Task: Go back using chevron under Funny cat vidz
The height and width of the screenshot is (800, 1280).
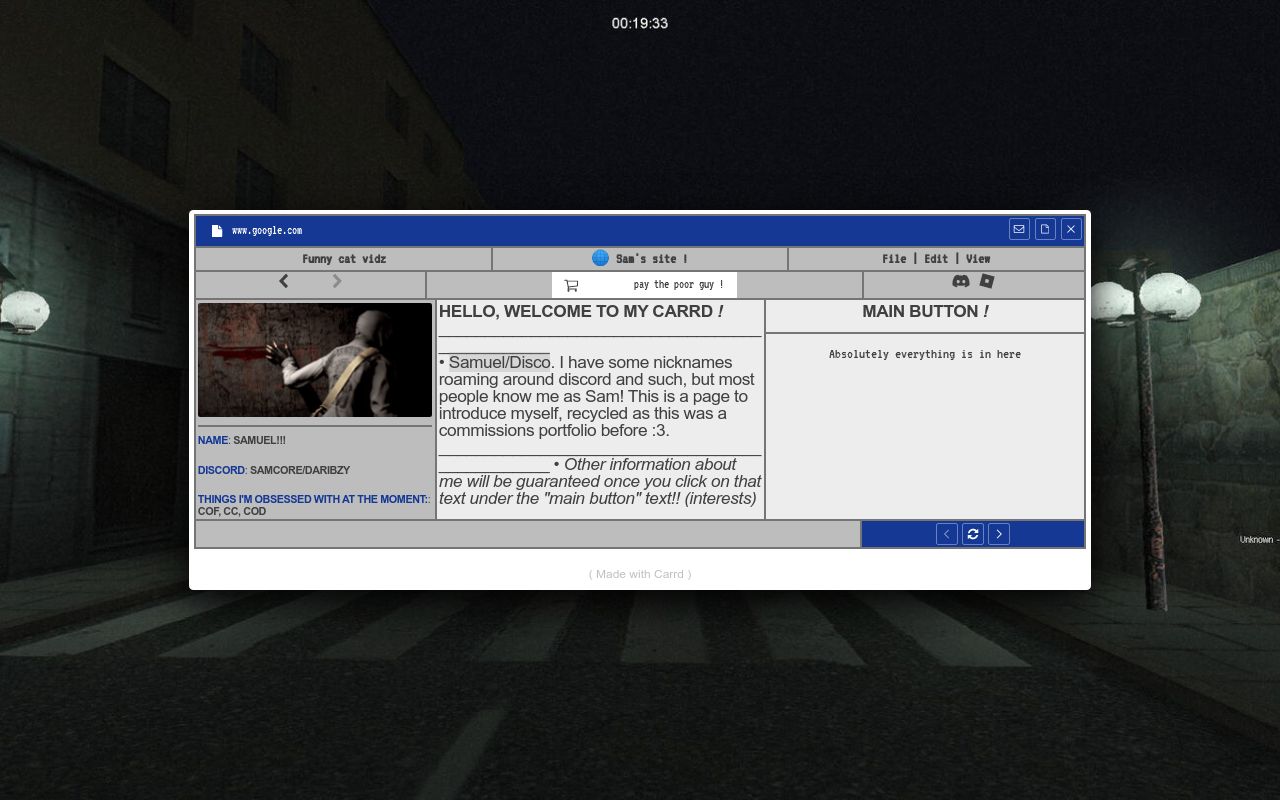Action: 284,282
